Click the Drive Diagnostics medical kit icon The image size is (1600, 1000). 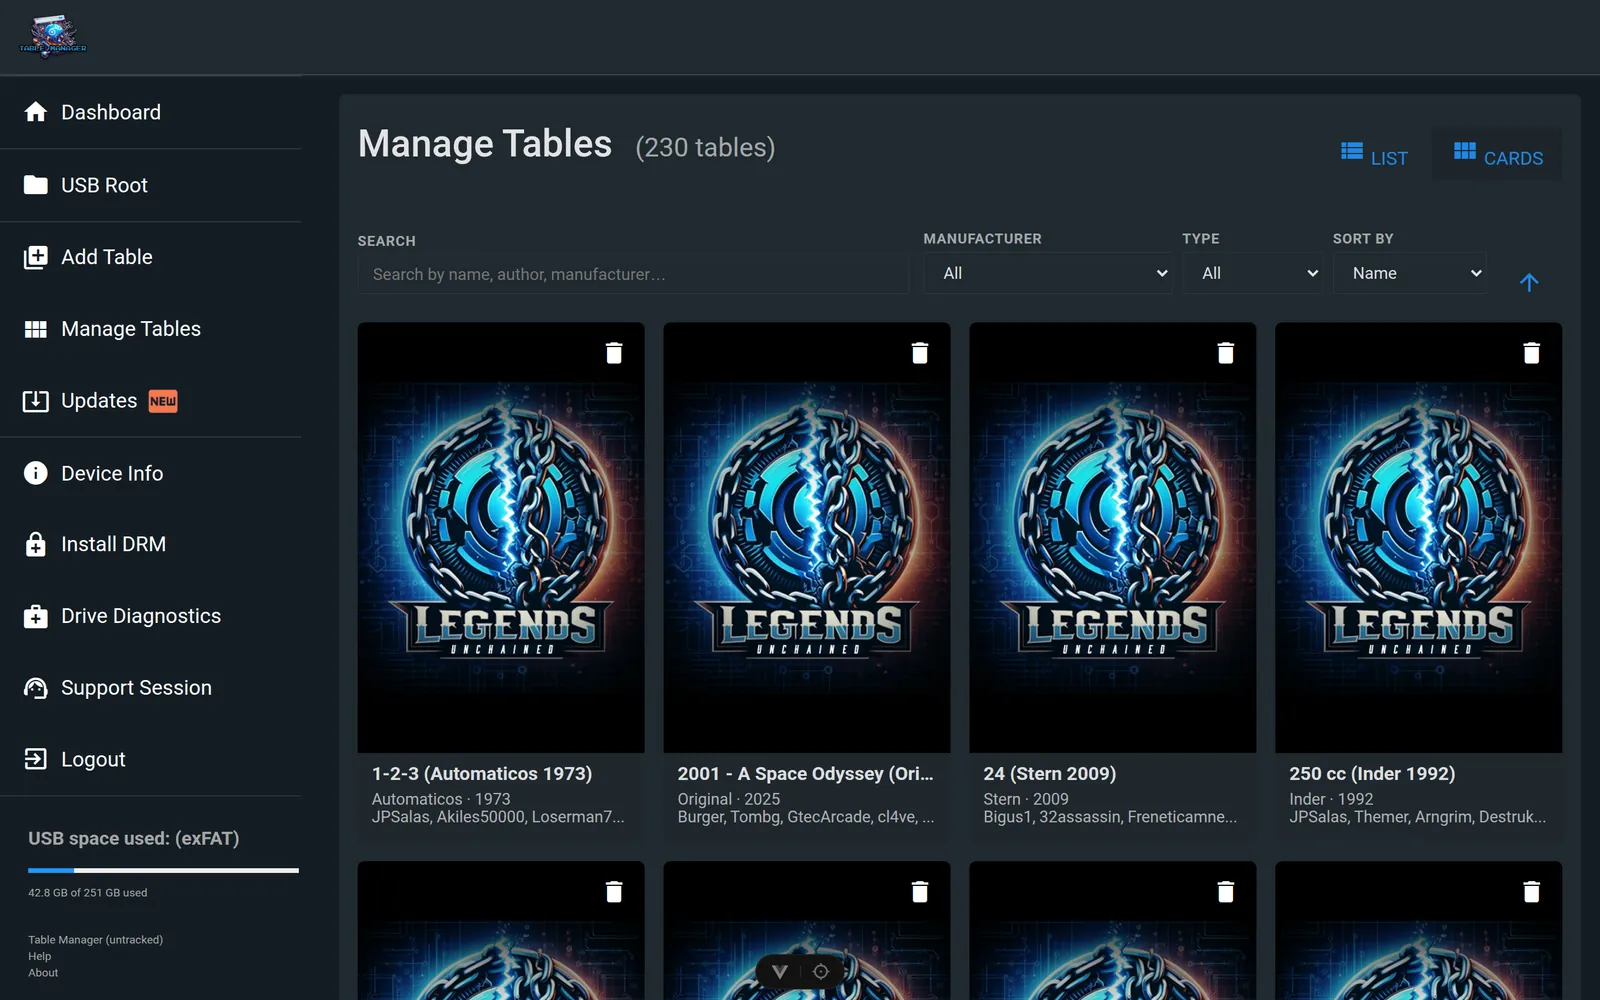click(x=36, y=616)
